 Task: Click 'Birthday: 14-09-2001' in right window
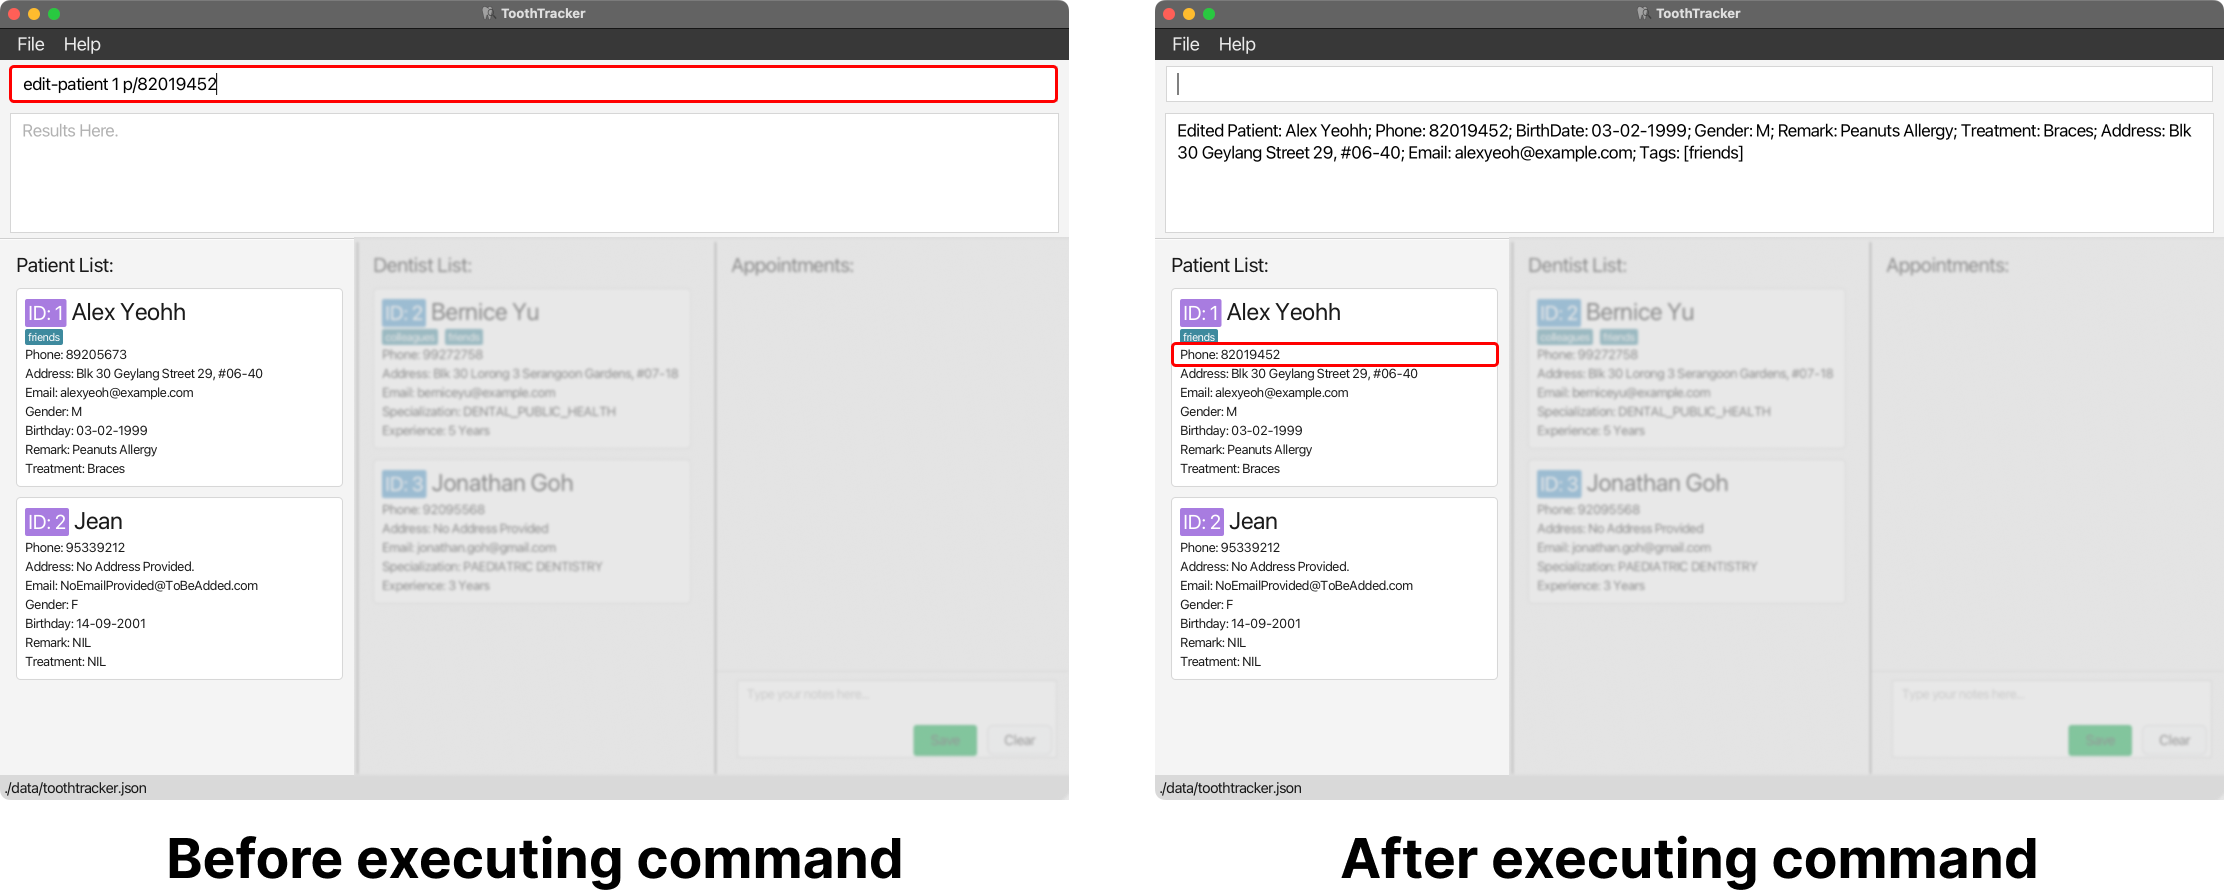(1241, 623)
